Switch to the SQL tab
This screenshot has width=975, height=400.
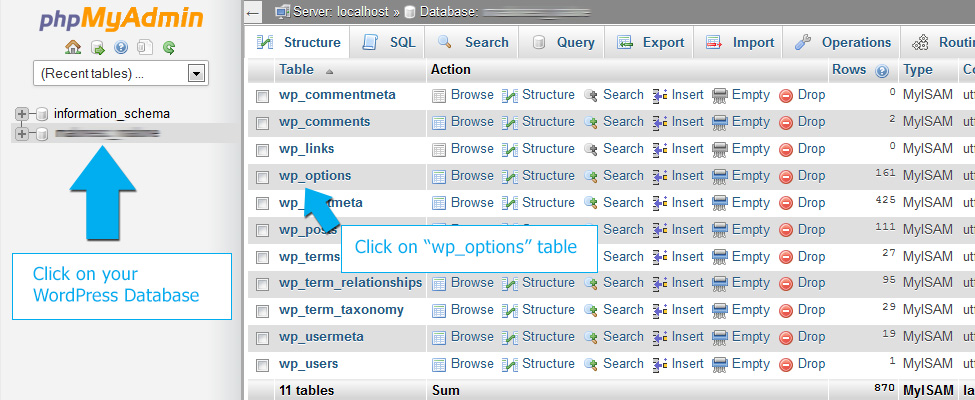389,42
